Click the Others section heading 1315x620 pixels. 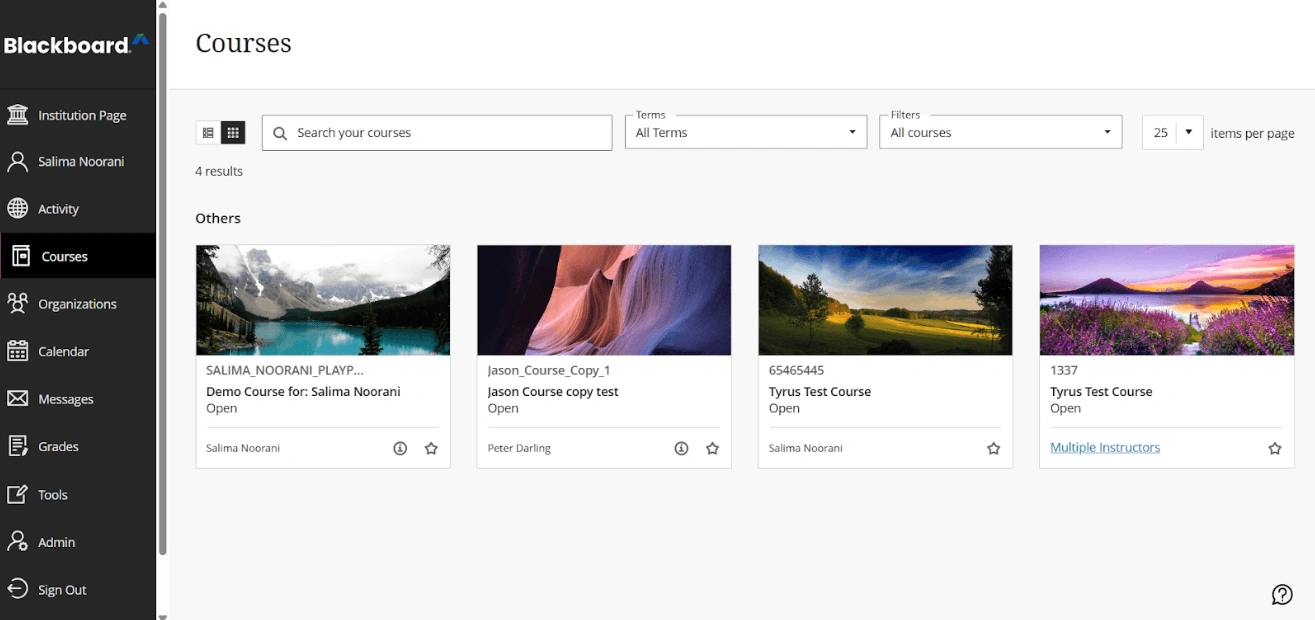(x=218, y=218)
